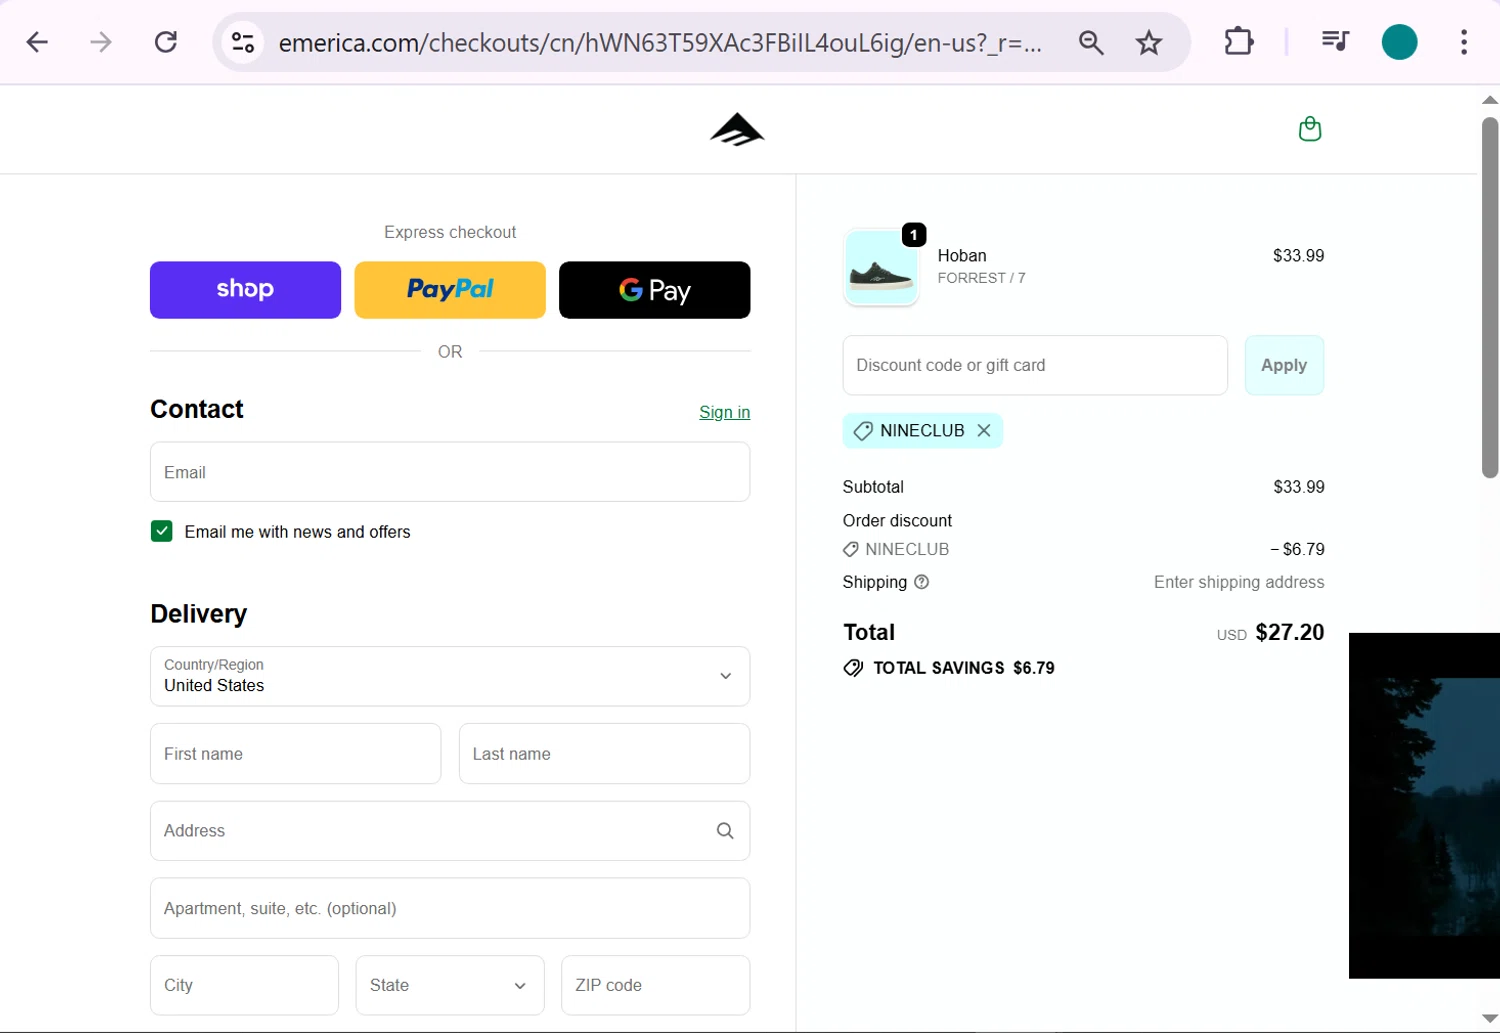Screen dimensions: 1500x1033
Task: Click Enter shipping address text
Action: 1239,582
